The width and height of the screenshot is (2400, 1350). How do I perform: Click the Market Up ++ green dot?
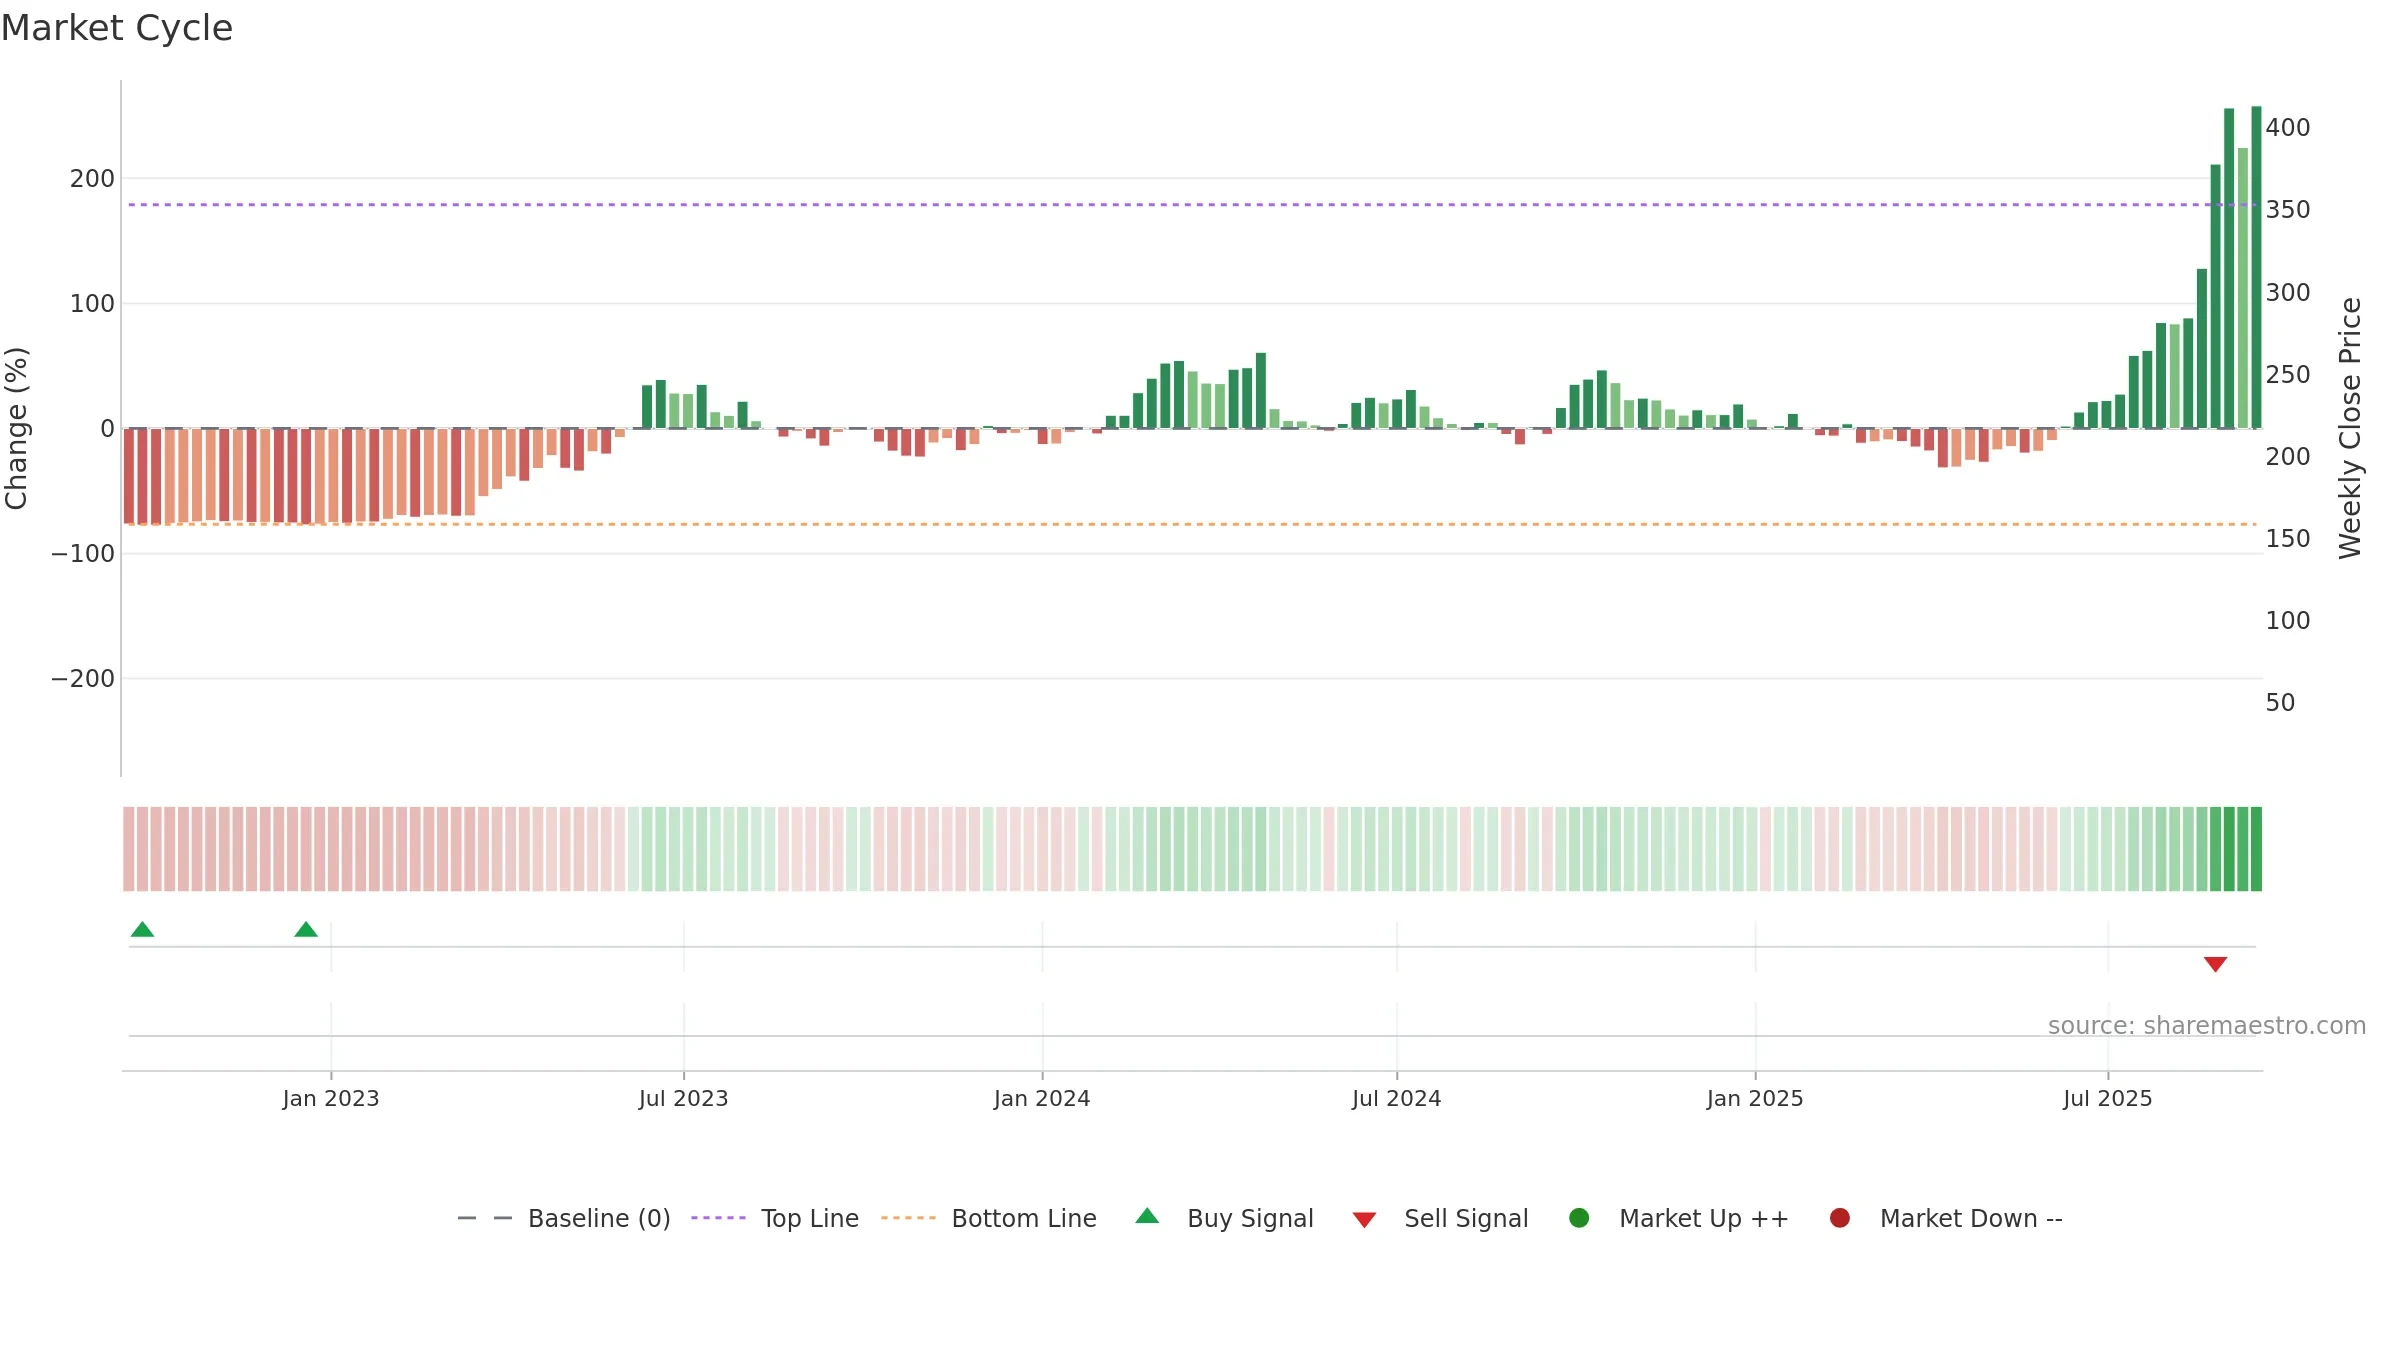click(1579, 1218)
